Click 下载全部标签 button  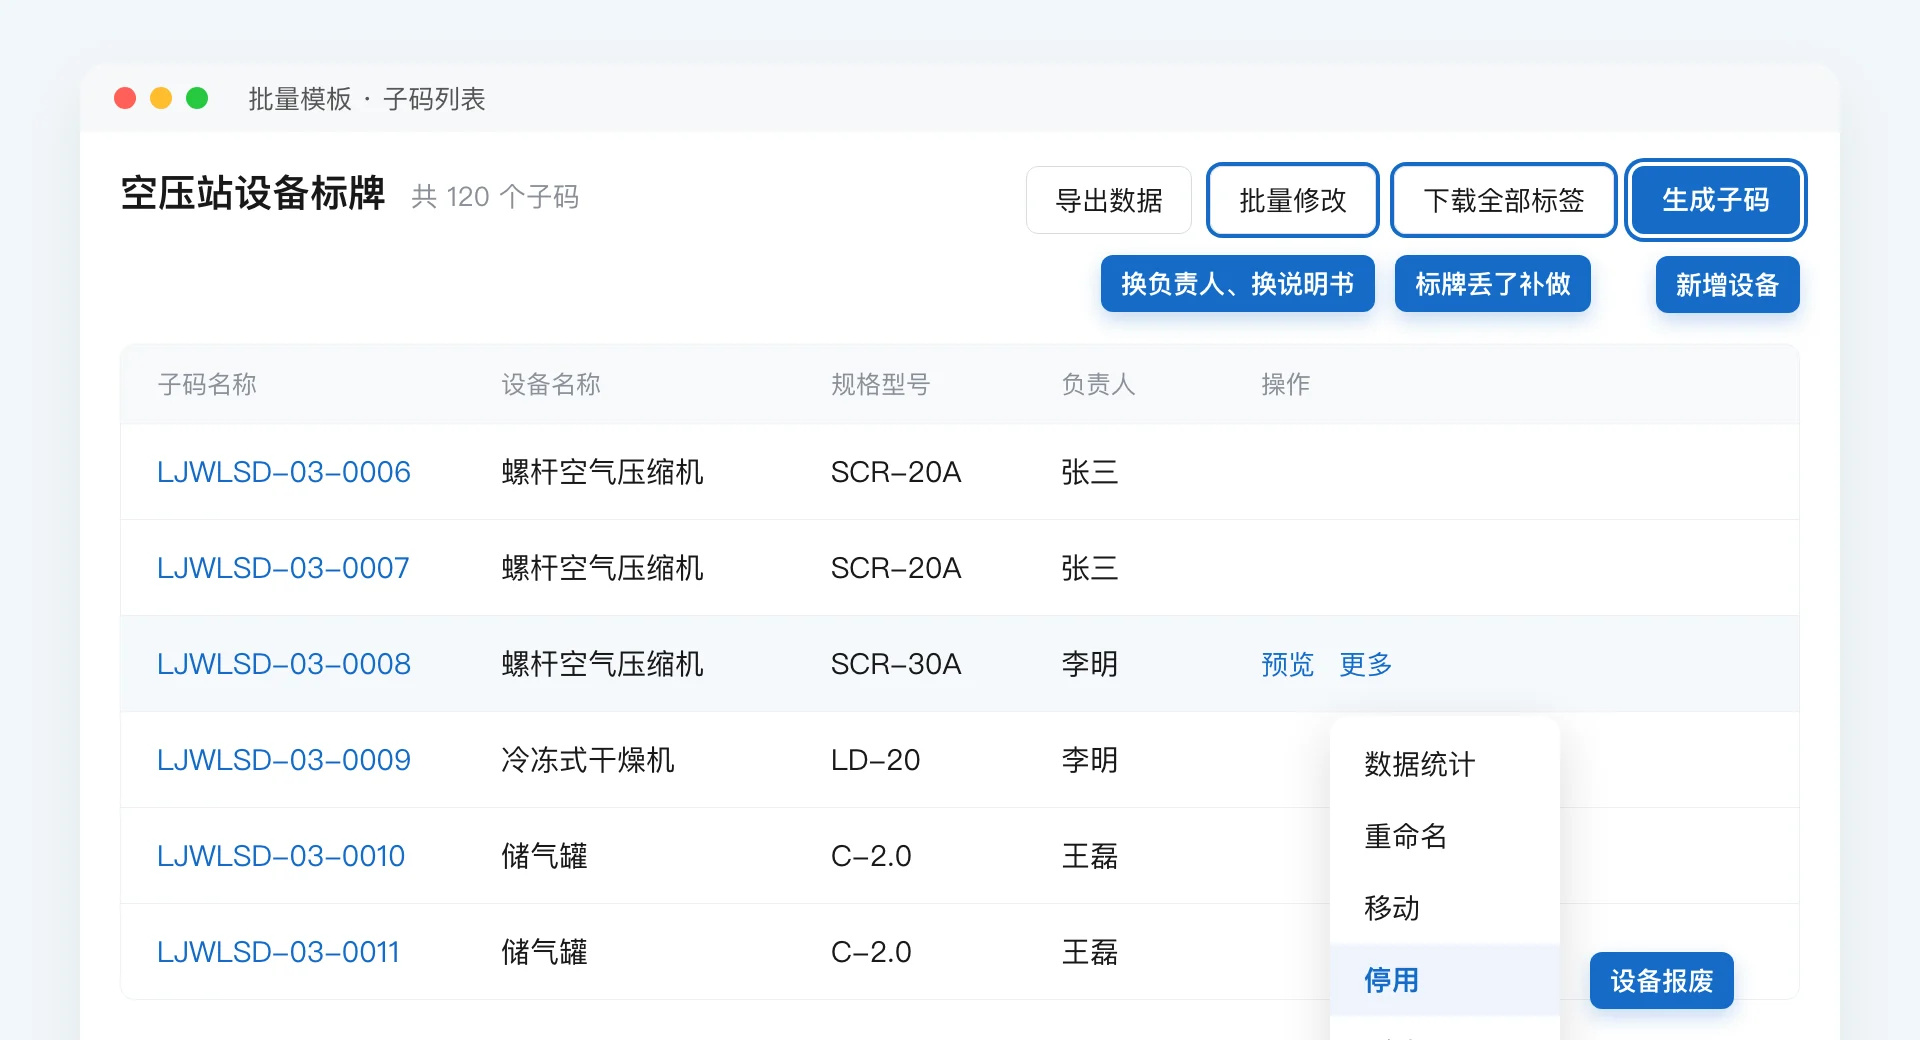click(1503, 200)
